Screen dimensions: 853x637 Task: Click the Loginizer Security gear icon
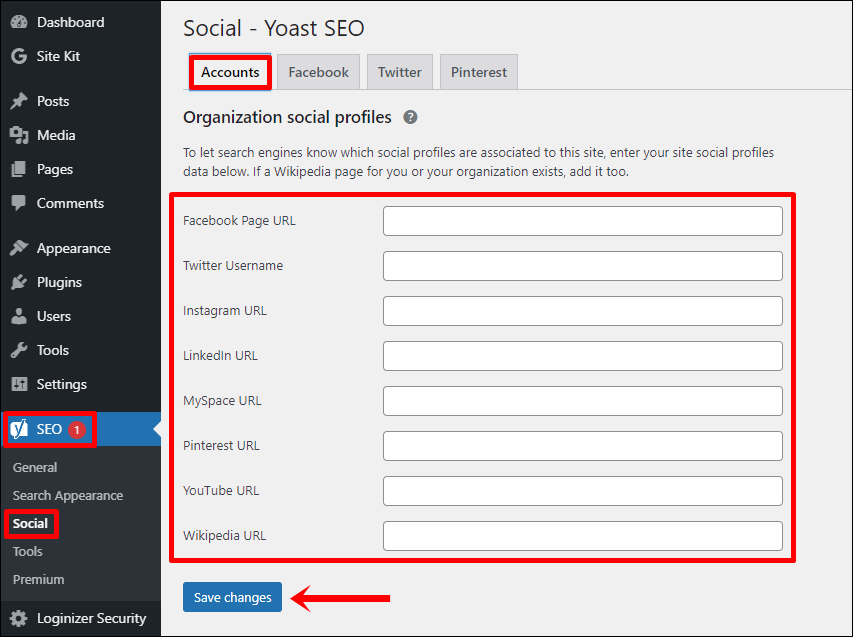(x=19, y=619)
